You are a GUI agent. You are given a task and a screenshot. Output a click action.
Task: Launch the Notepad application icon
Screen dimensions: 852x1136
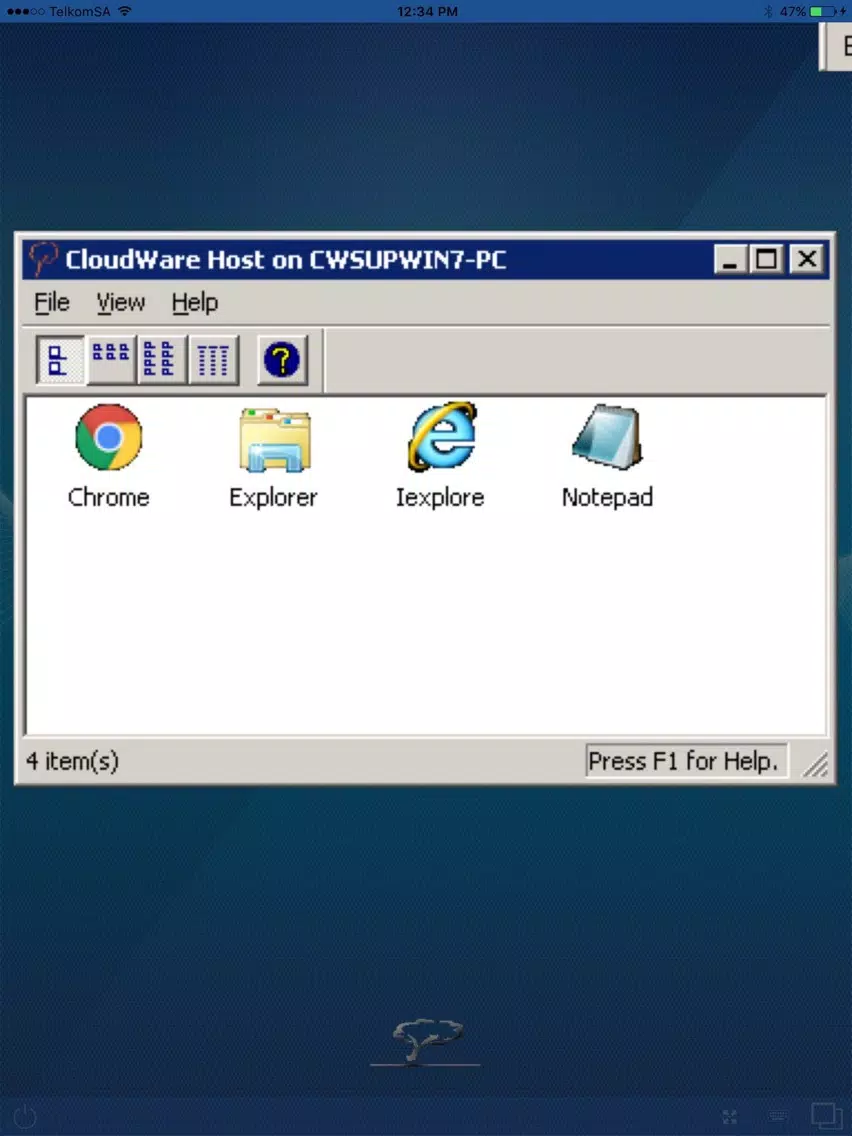[x=607, y=437]
